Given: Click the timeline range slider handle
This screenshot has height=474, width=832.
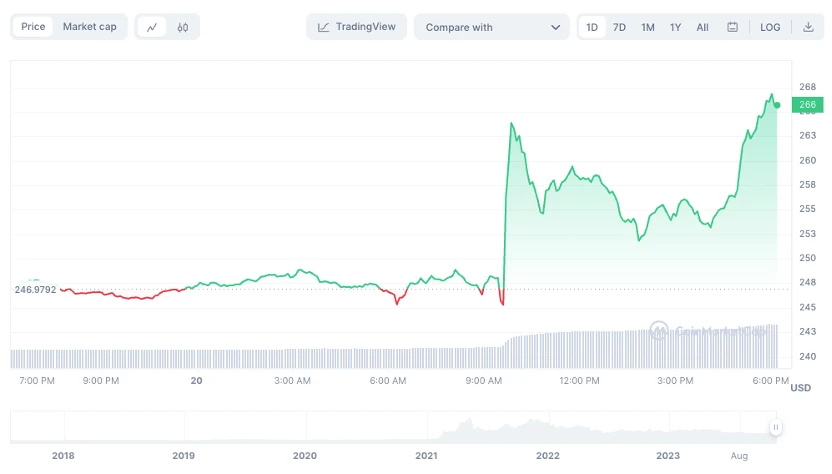Looking at the screenshot, I should (775, 428).
